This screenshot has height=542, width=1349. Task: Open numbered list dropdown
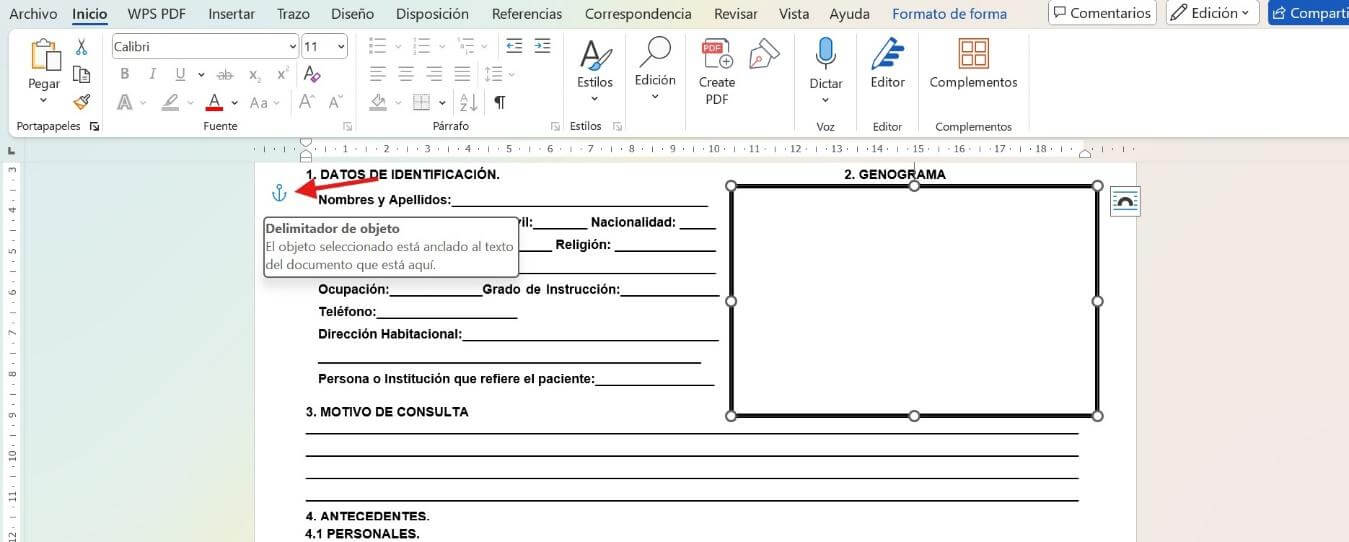point(442,47)
